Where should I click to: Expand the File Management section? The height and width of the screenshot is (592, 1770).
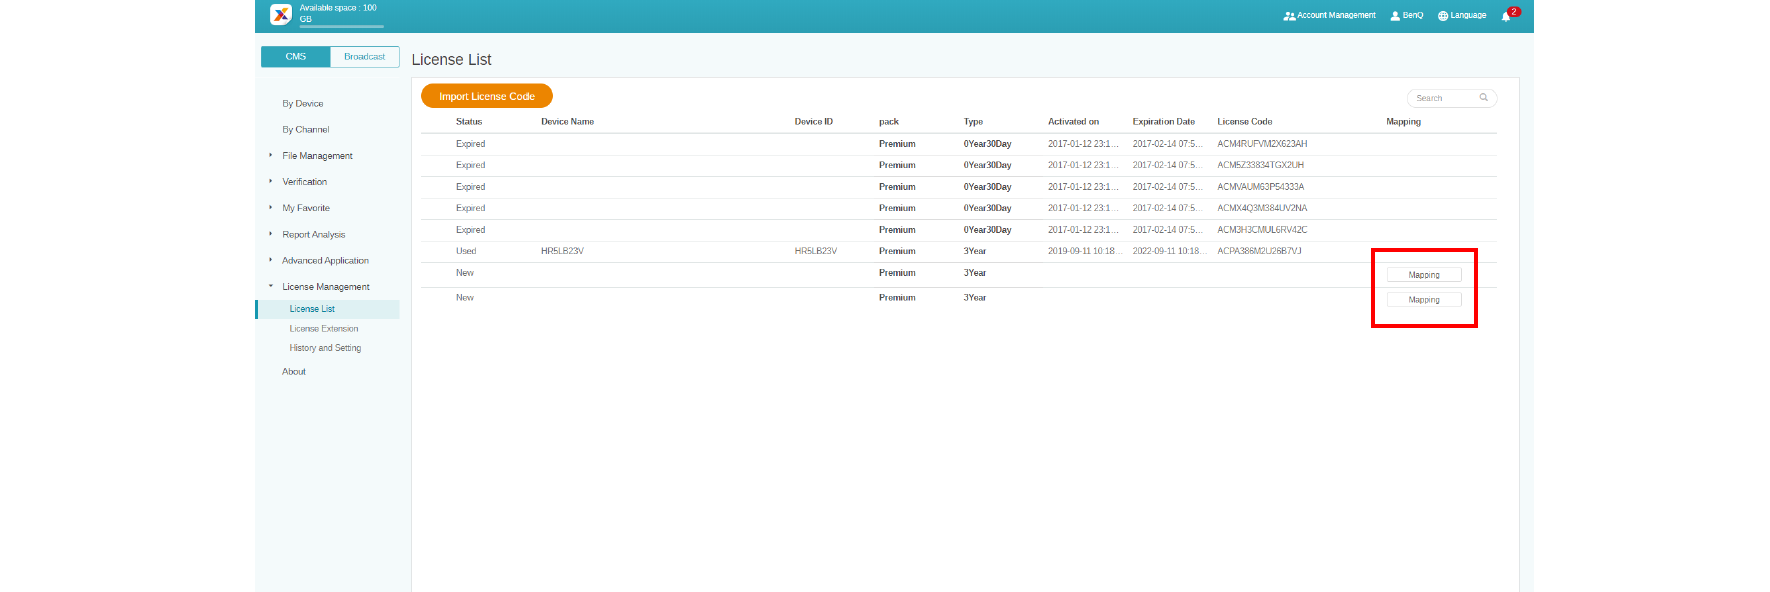point(271,155)
